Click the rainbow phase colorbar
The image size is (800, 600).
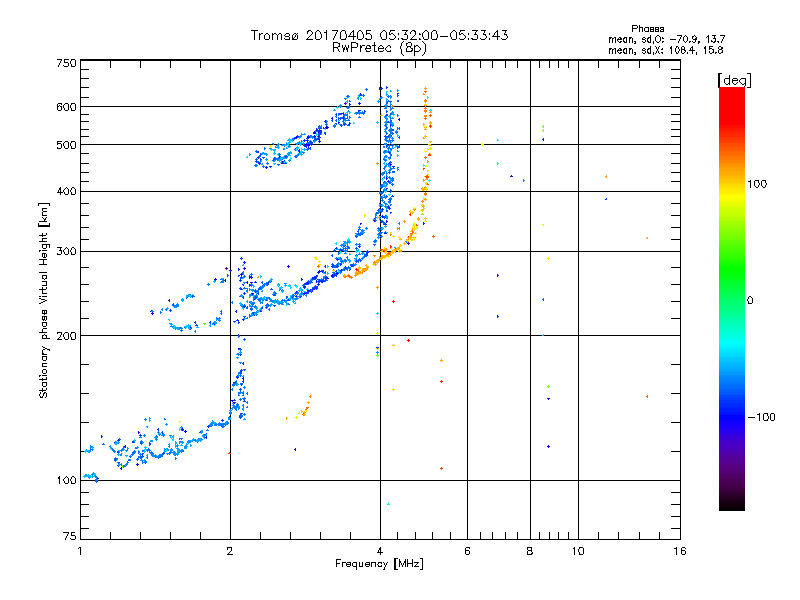(732, 298)
